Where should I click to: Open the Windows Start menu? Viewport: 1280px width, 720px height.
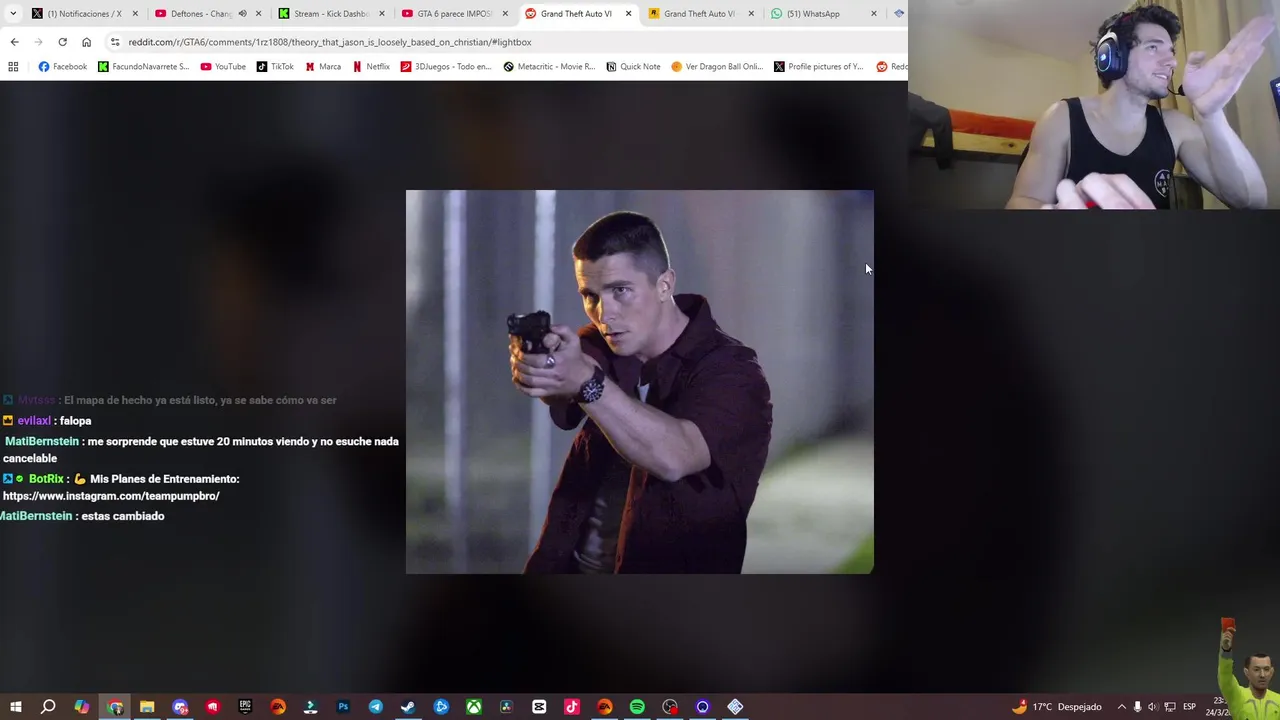pos(15,707)
